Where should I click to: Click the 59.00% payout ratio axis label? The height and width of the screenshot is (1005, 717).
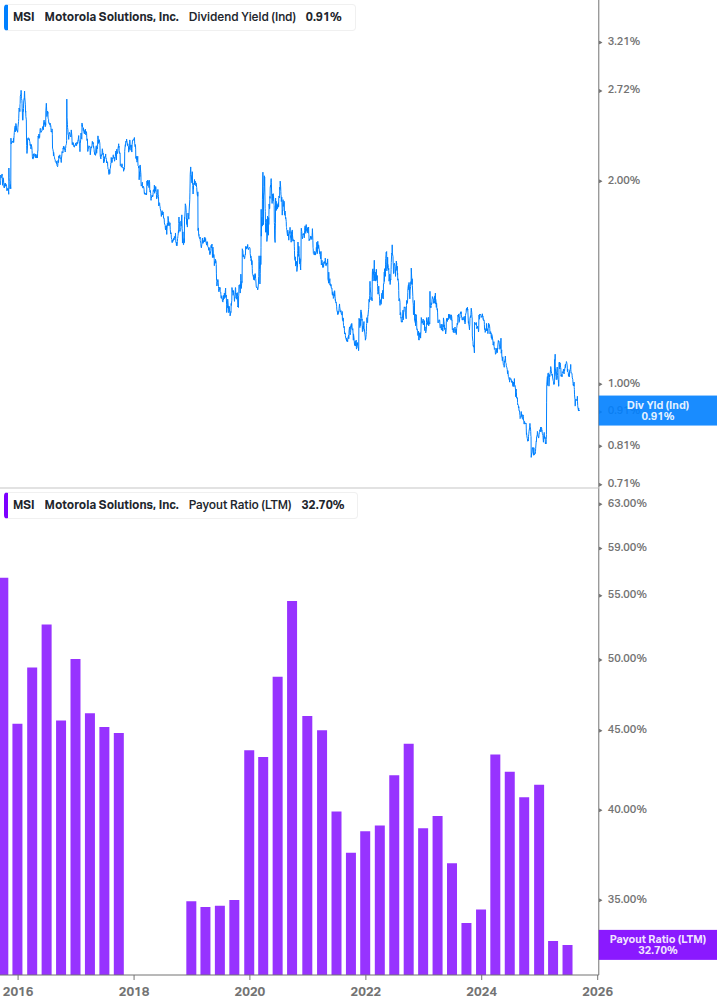click(x=627, y=547)
